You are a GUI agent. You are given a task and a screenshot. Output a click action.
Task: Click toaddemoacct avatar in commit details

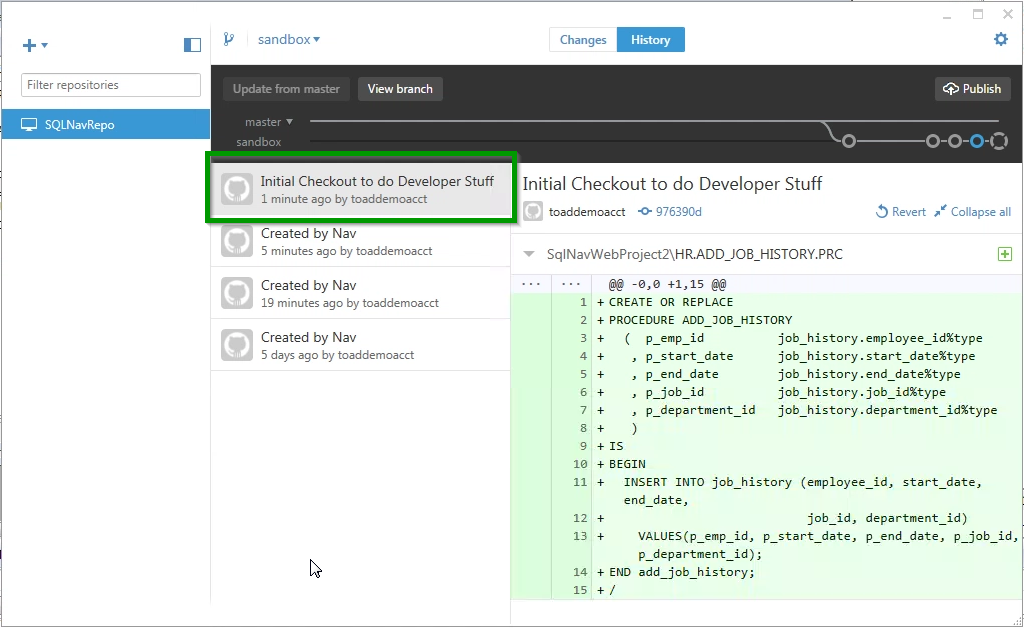point(533,212)
